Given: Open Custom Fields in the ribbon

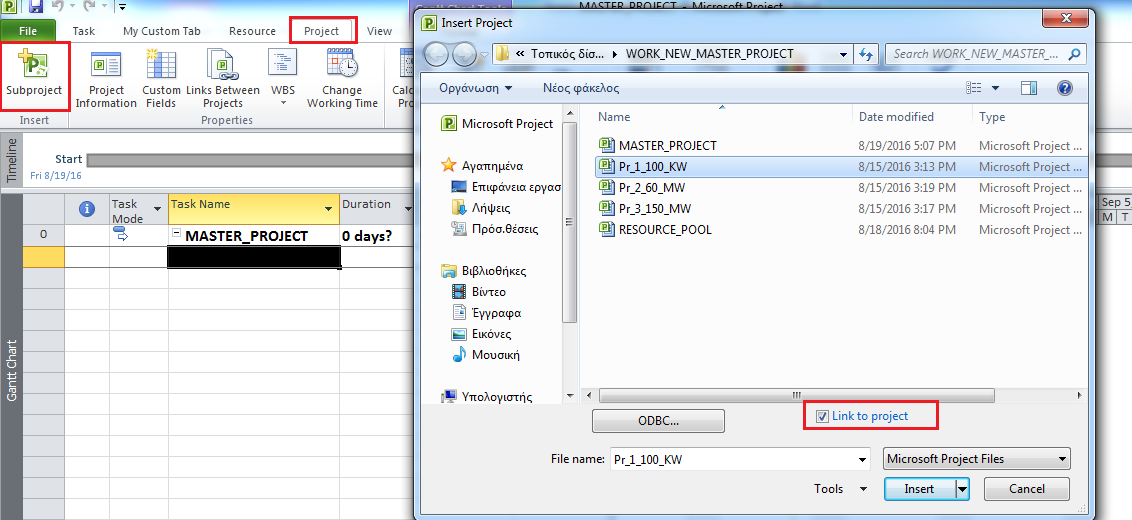Looking at the screenshot, I should pos(161,79).
